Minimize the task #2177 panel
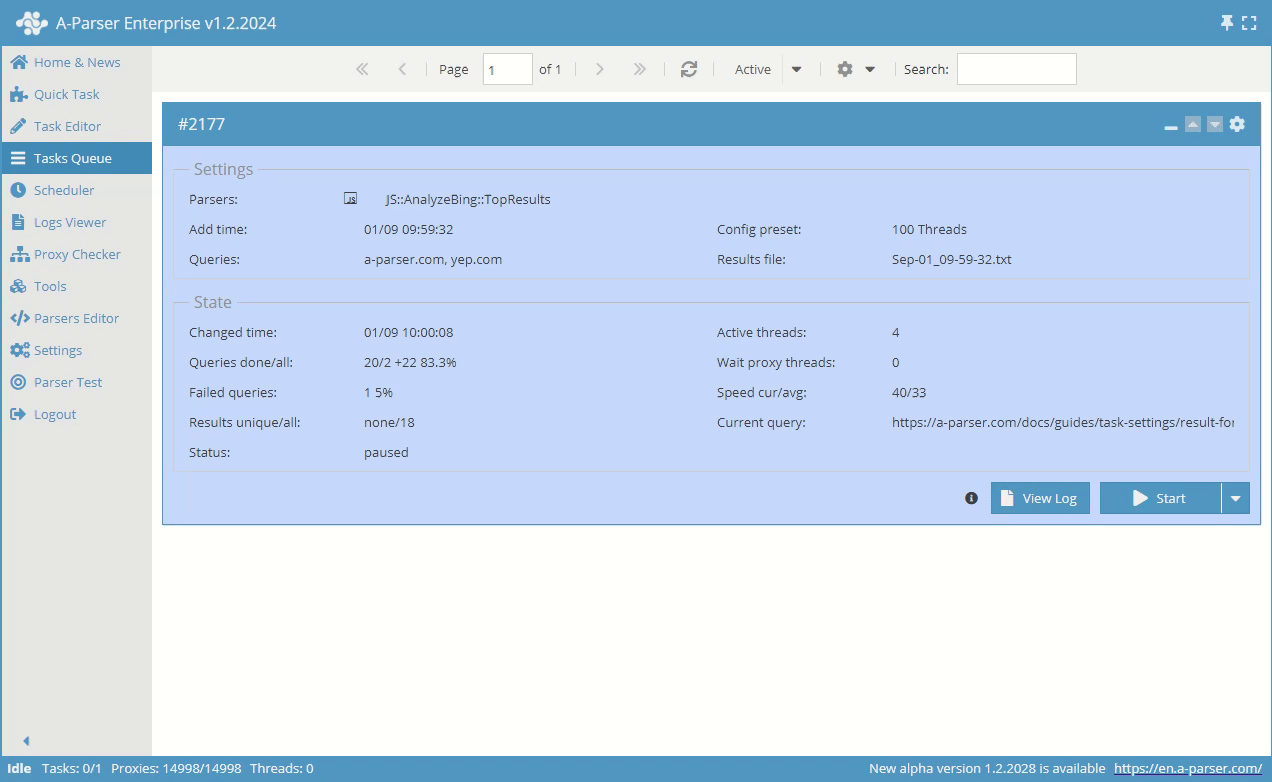This screenshot has width=1272, height=782. tap(1171, 126)
